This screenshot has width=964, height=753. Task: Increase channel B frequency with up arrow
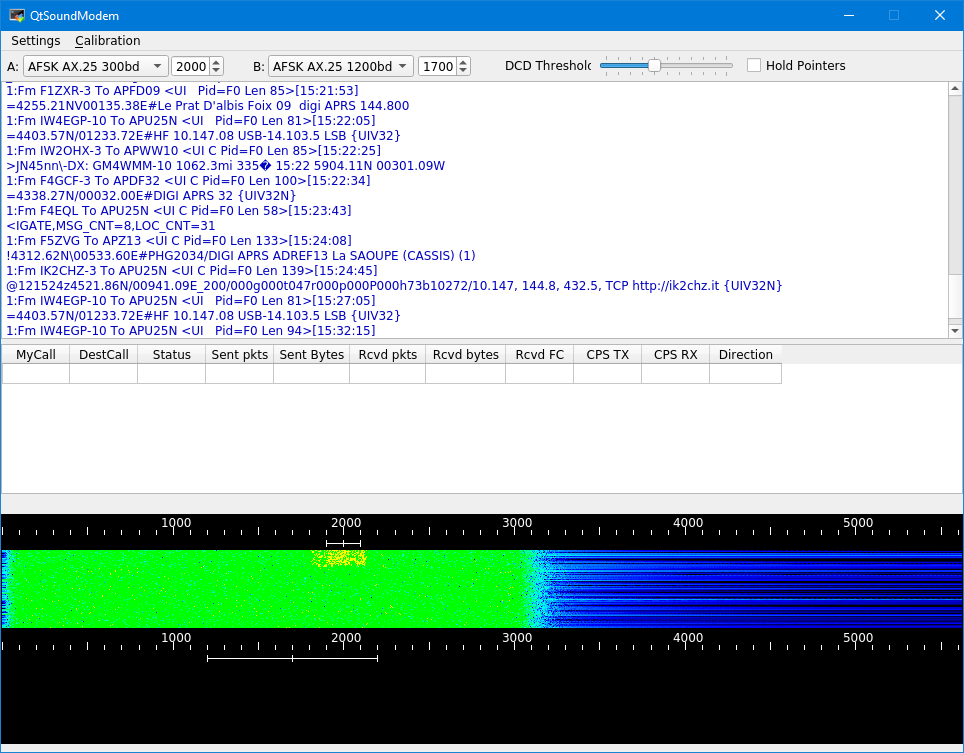click(x=464, y=62)
